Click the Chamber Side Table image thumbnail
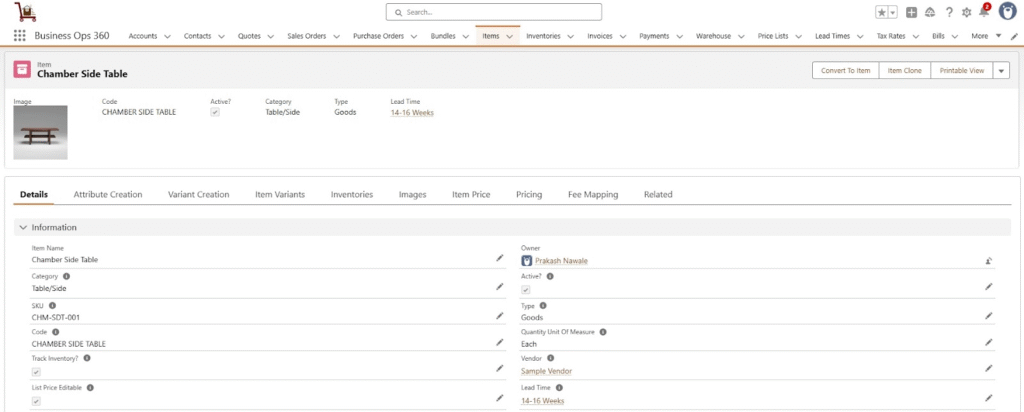Screen dimensions: 1024x412 pyautogui.click(x=40, y=131)
